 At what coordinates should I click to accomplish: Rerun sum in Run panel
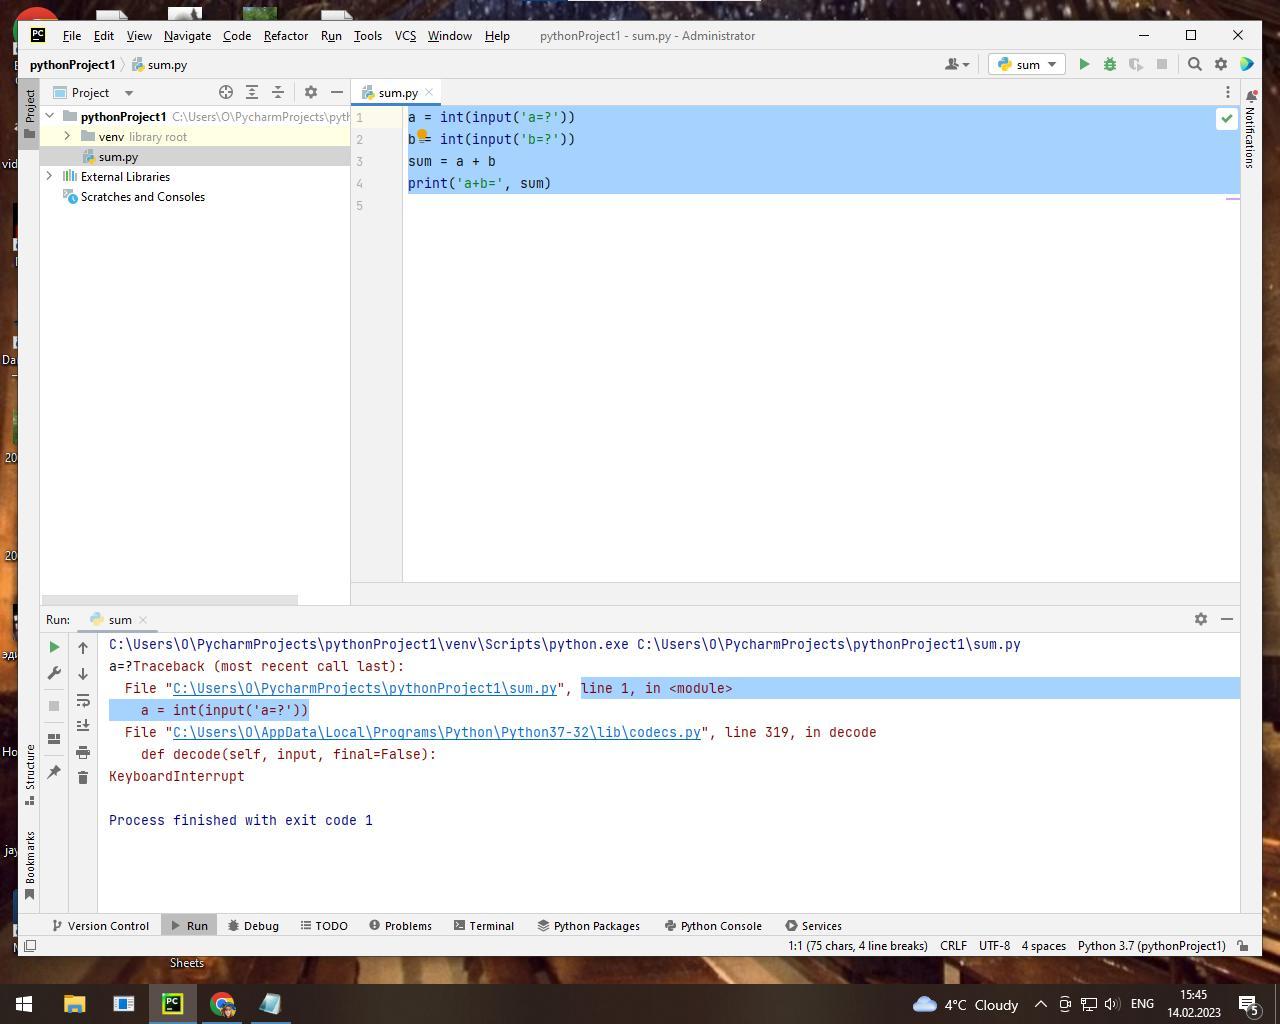(54, 647)
